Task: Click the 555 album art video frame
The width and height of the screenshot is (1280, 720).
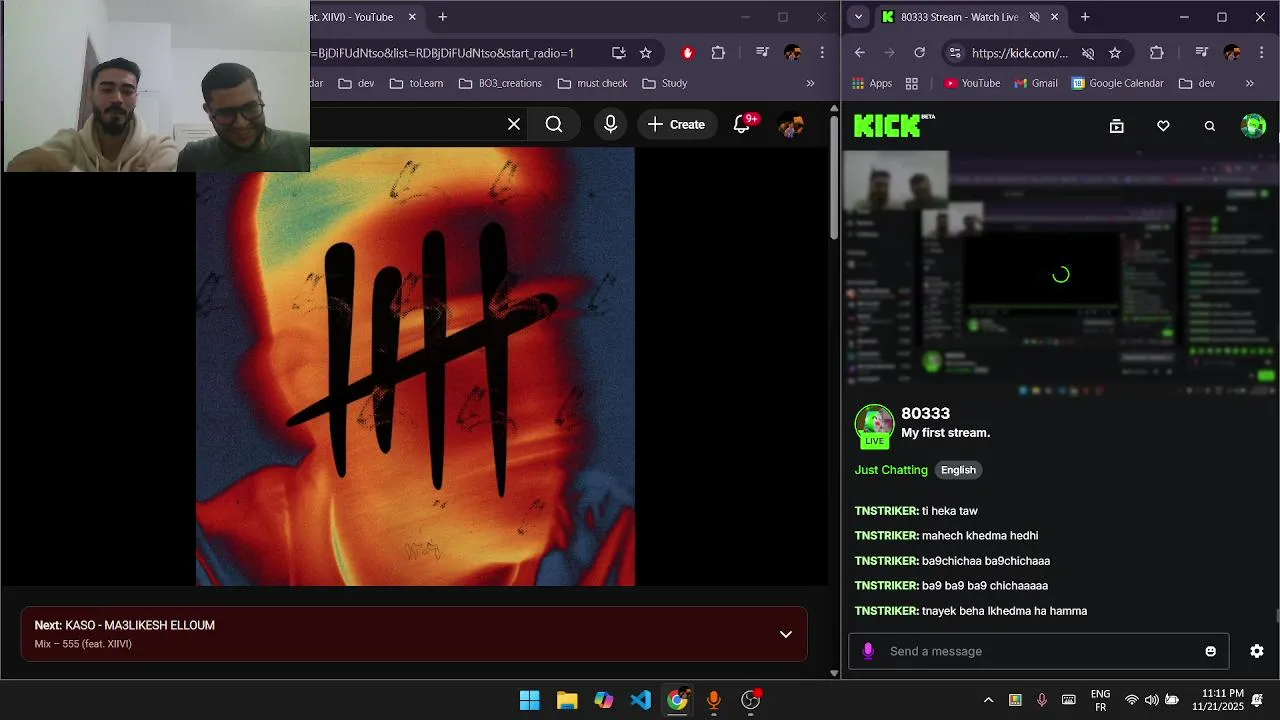Action: point(415,366)
